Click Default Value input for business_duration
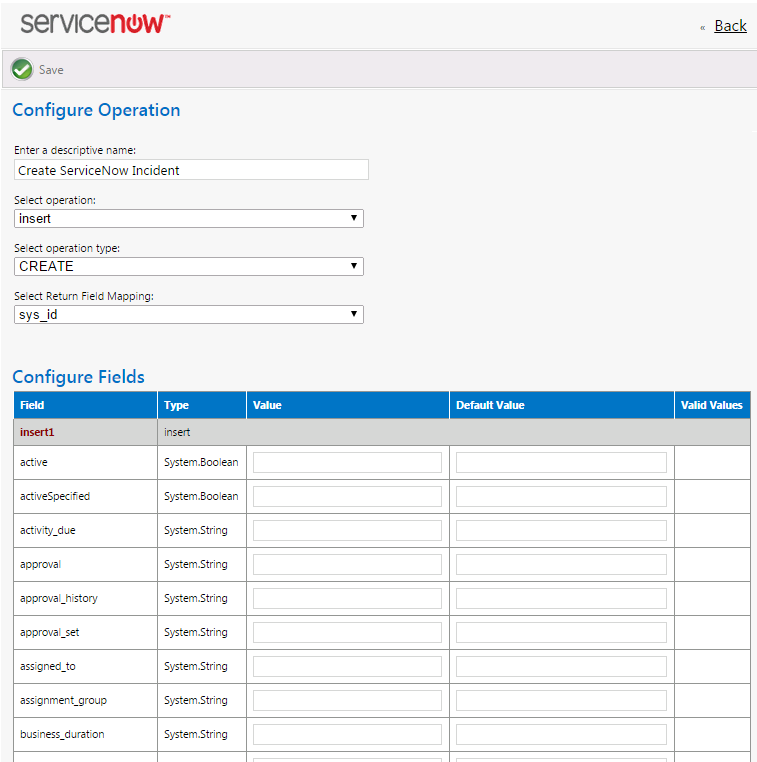 tap(561, 734)
